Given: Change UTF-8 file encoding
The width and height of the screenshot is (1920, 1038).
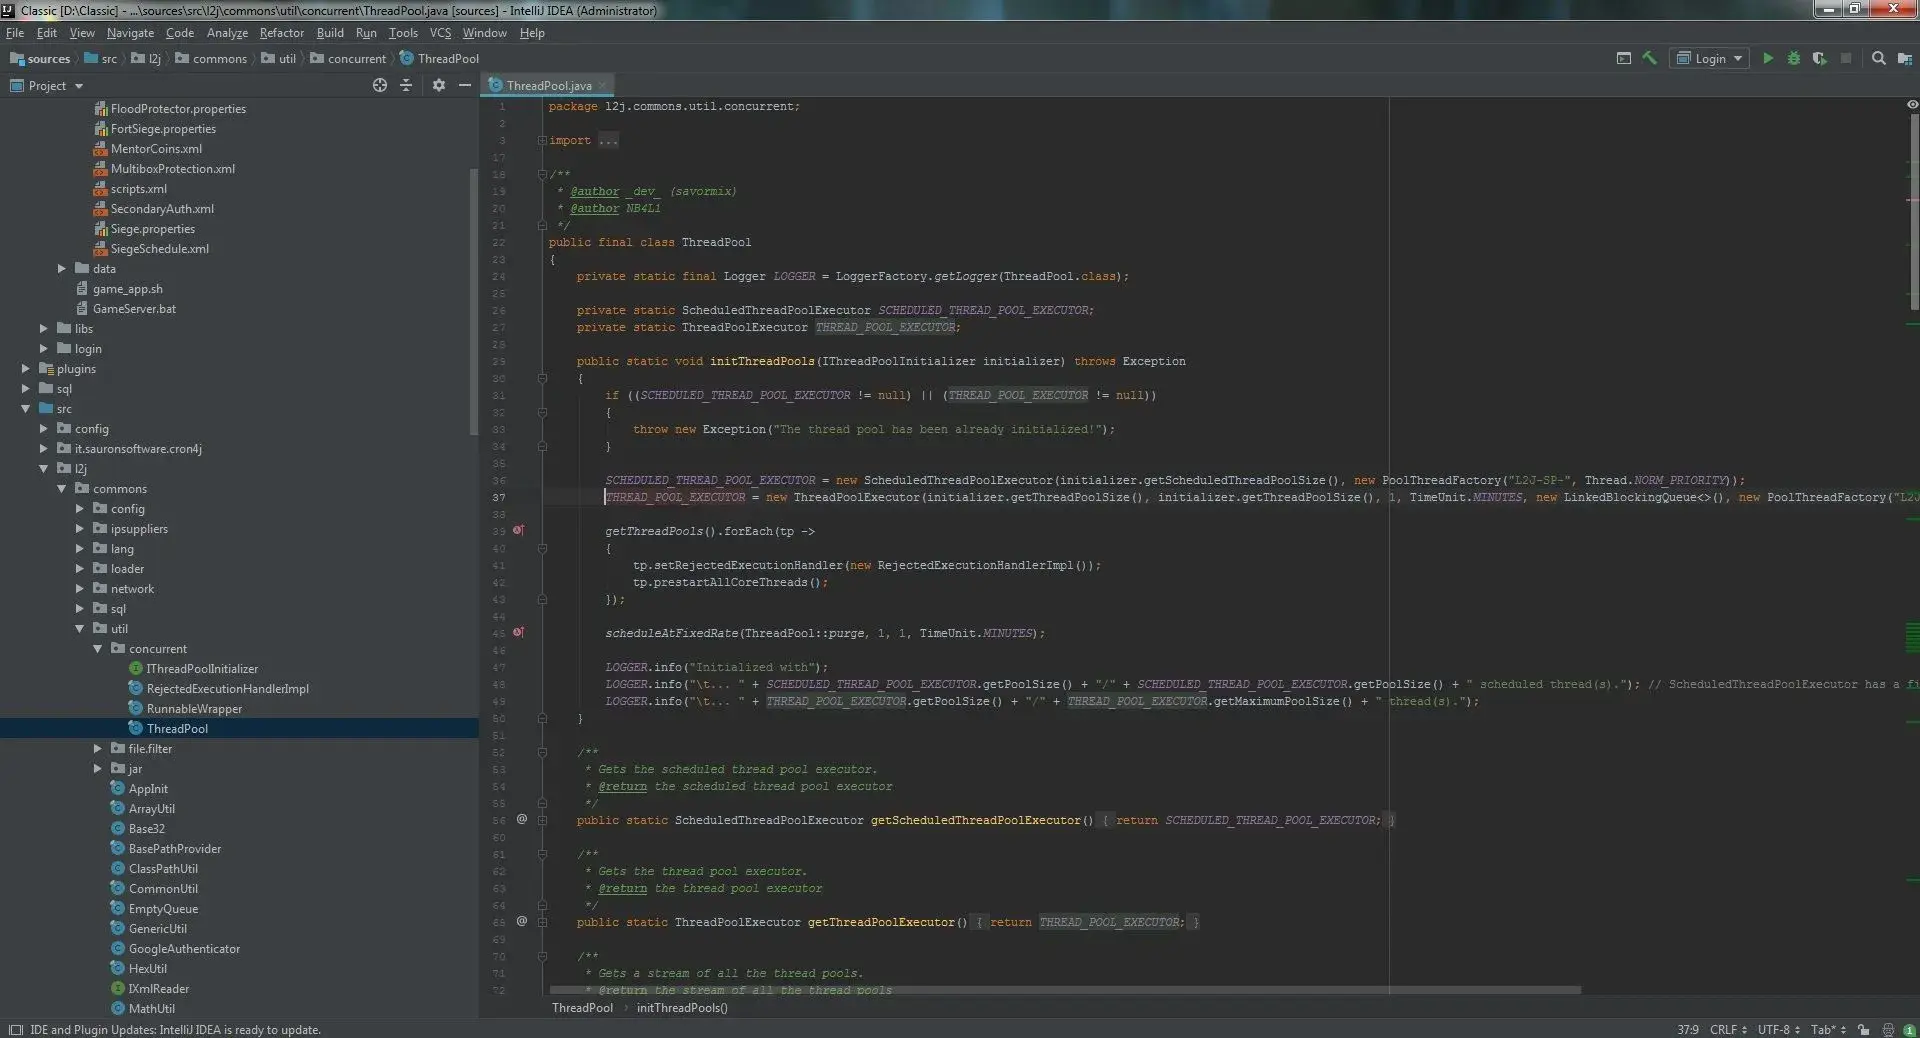Looking at the screenshot, I should coord(1778,1029).
